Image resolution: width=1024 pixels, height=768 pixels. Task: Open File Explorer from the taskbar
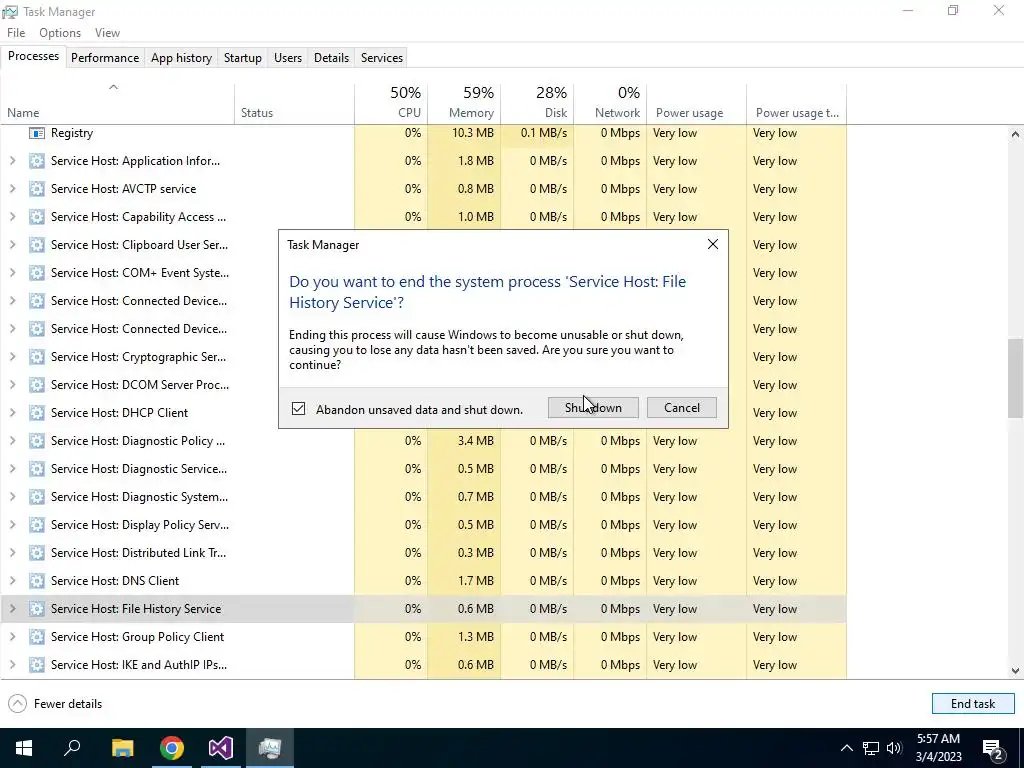click(122, 748)
